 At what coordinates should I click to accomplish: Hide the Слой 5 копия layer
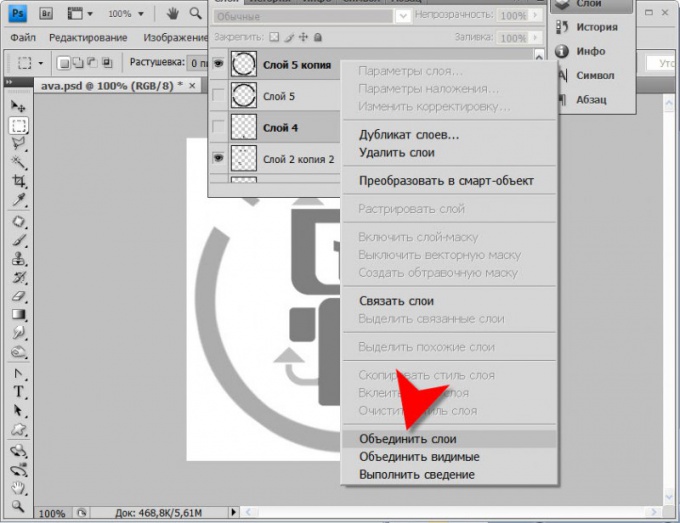[218, 64]
